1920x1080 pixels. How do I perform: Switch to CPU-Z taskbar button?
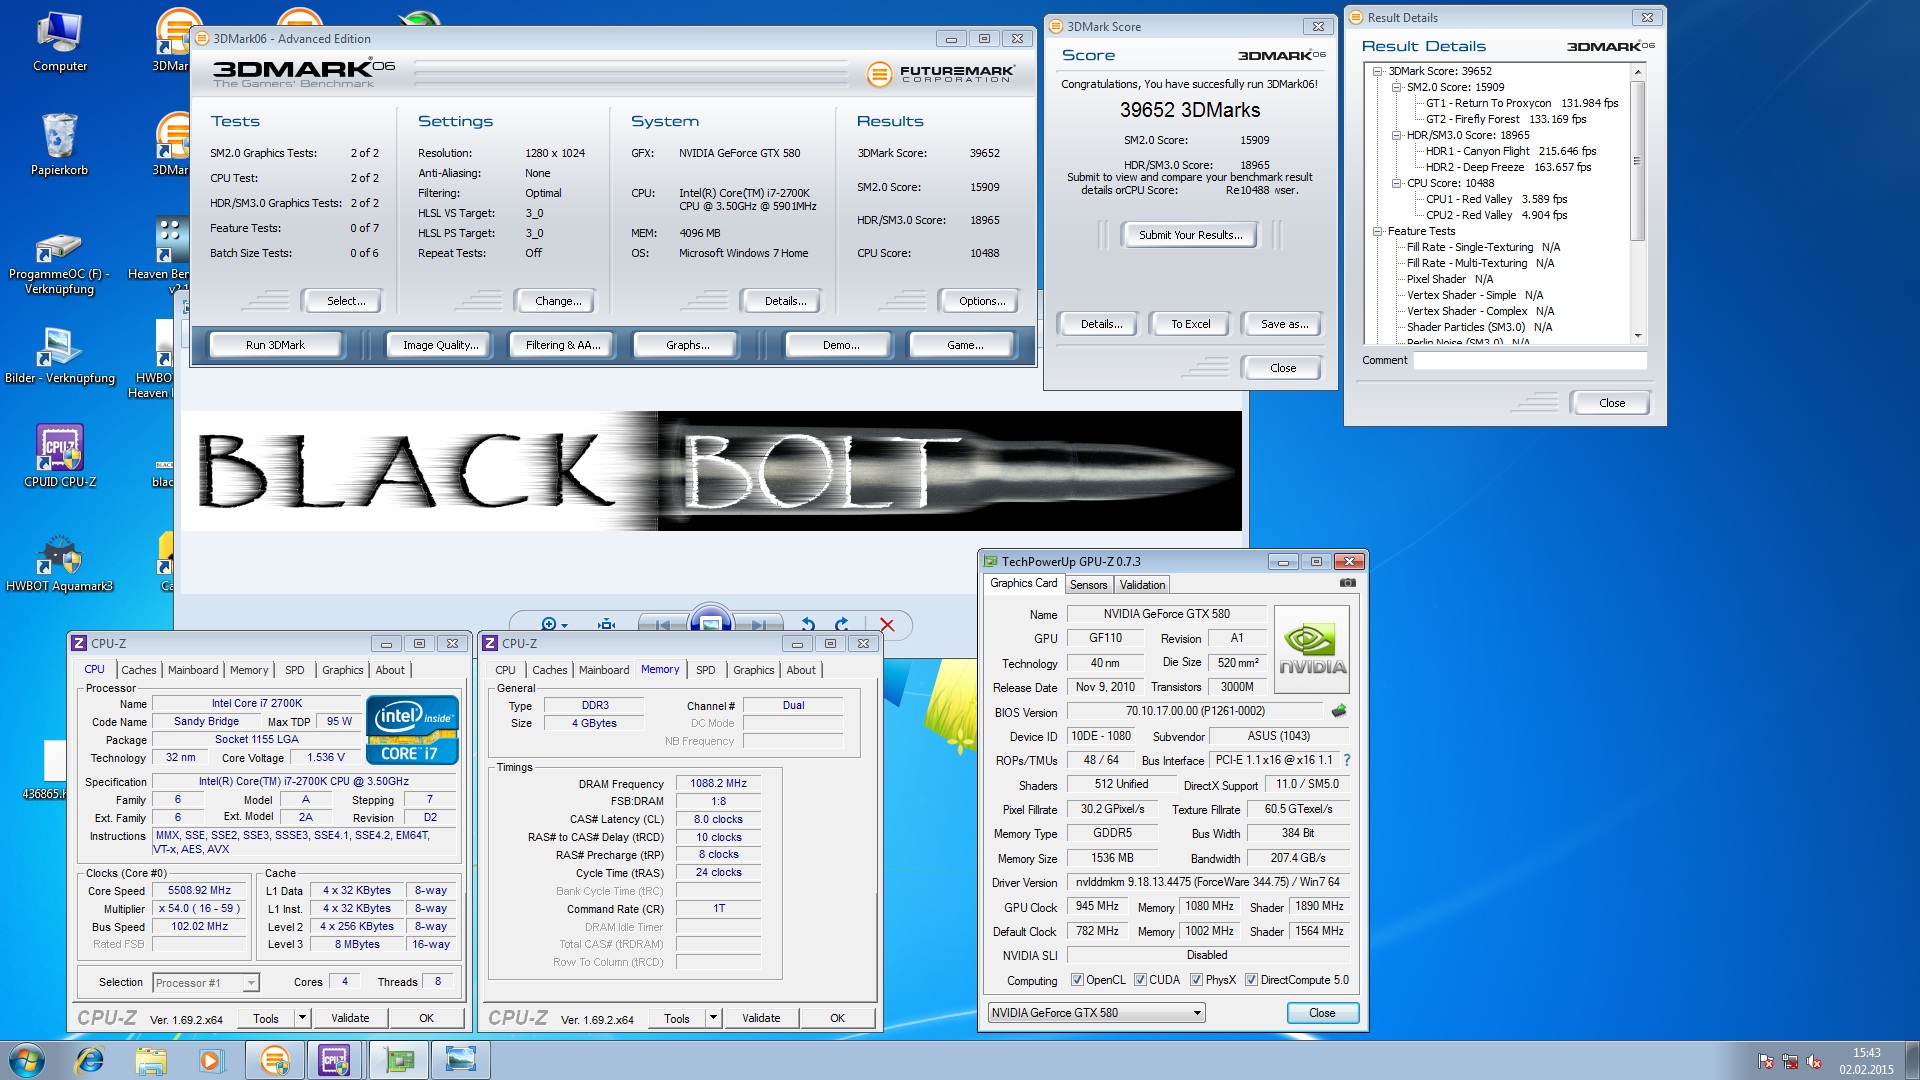coord(334,1060)
